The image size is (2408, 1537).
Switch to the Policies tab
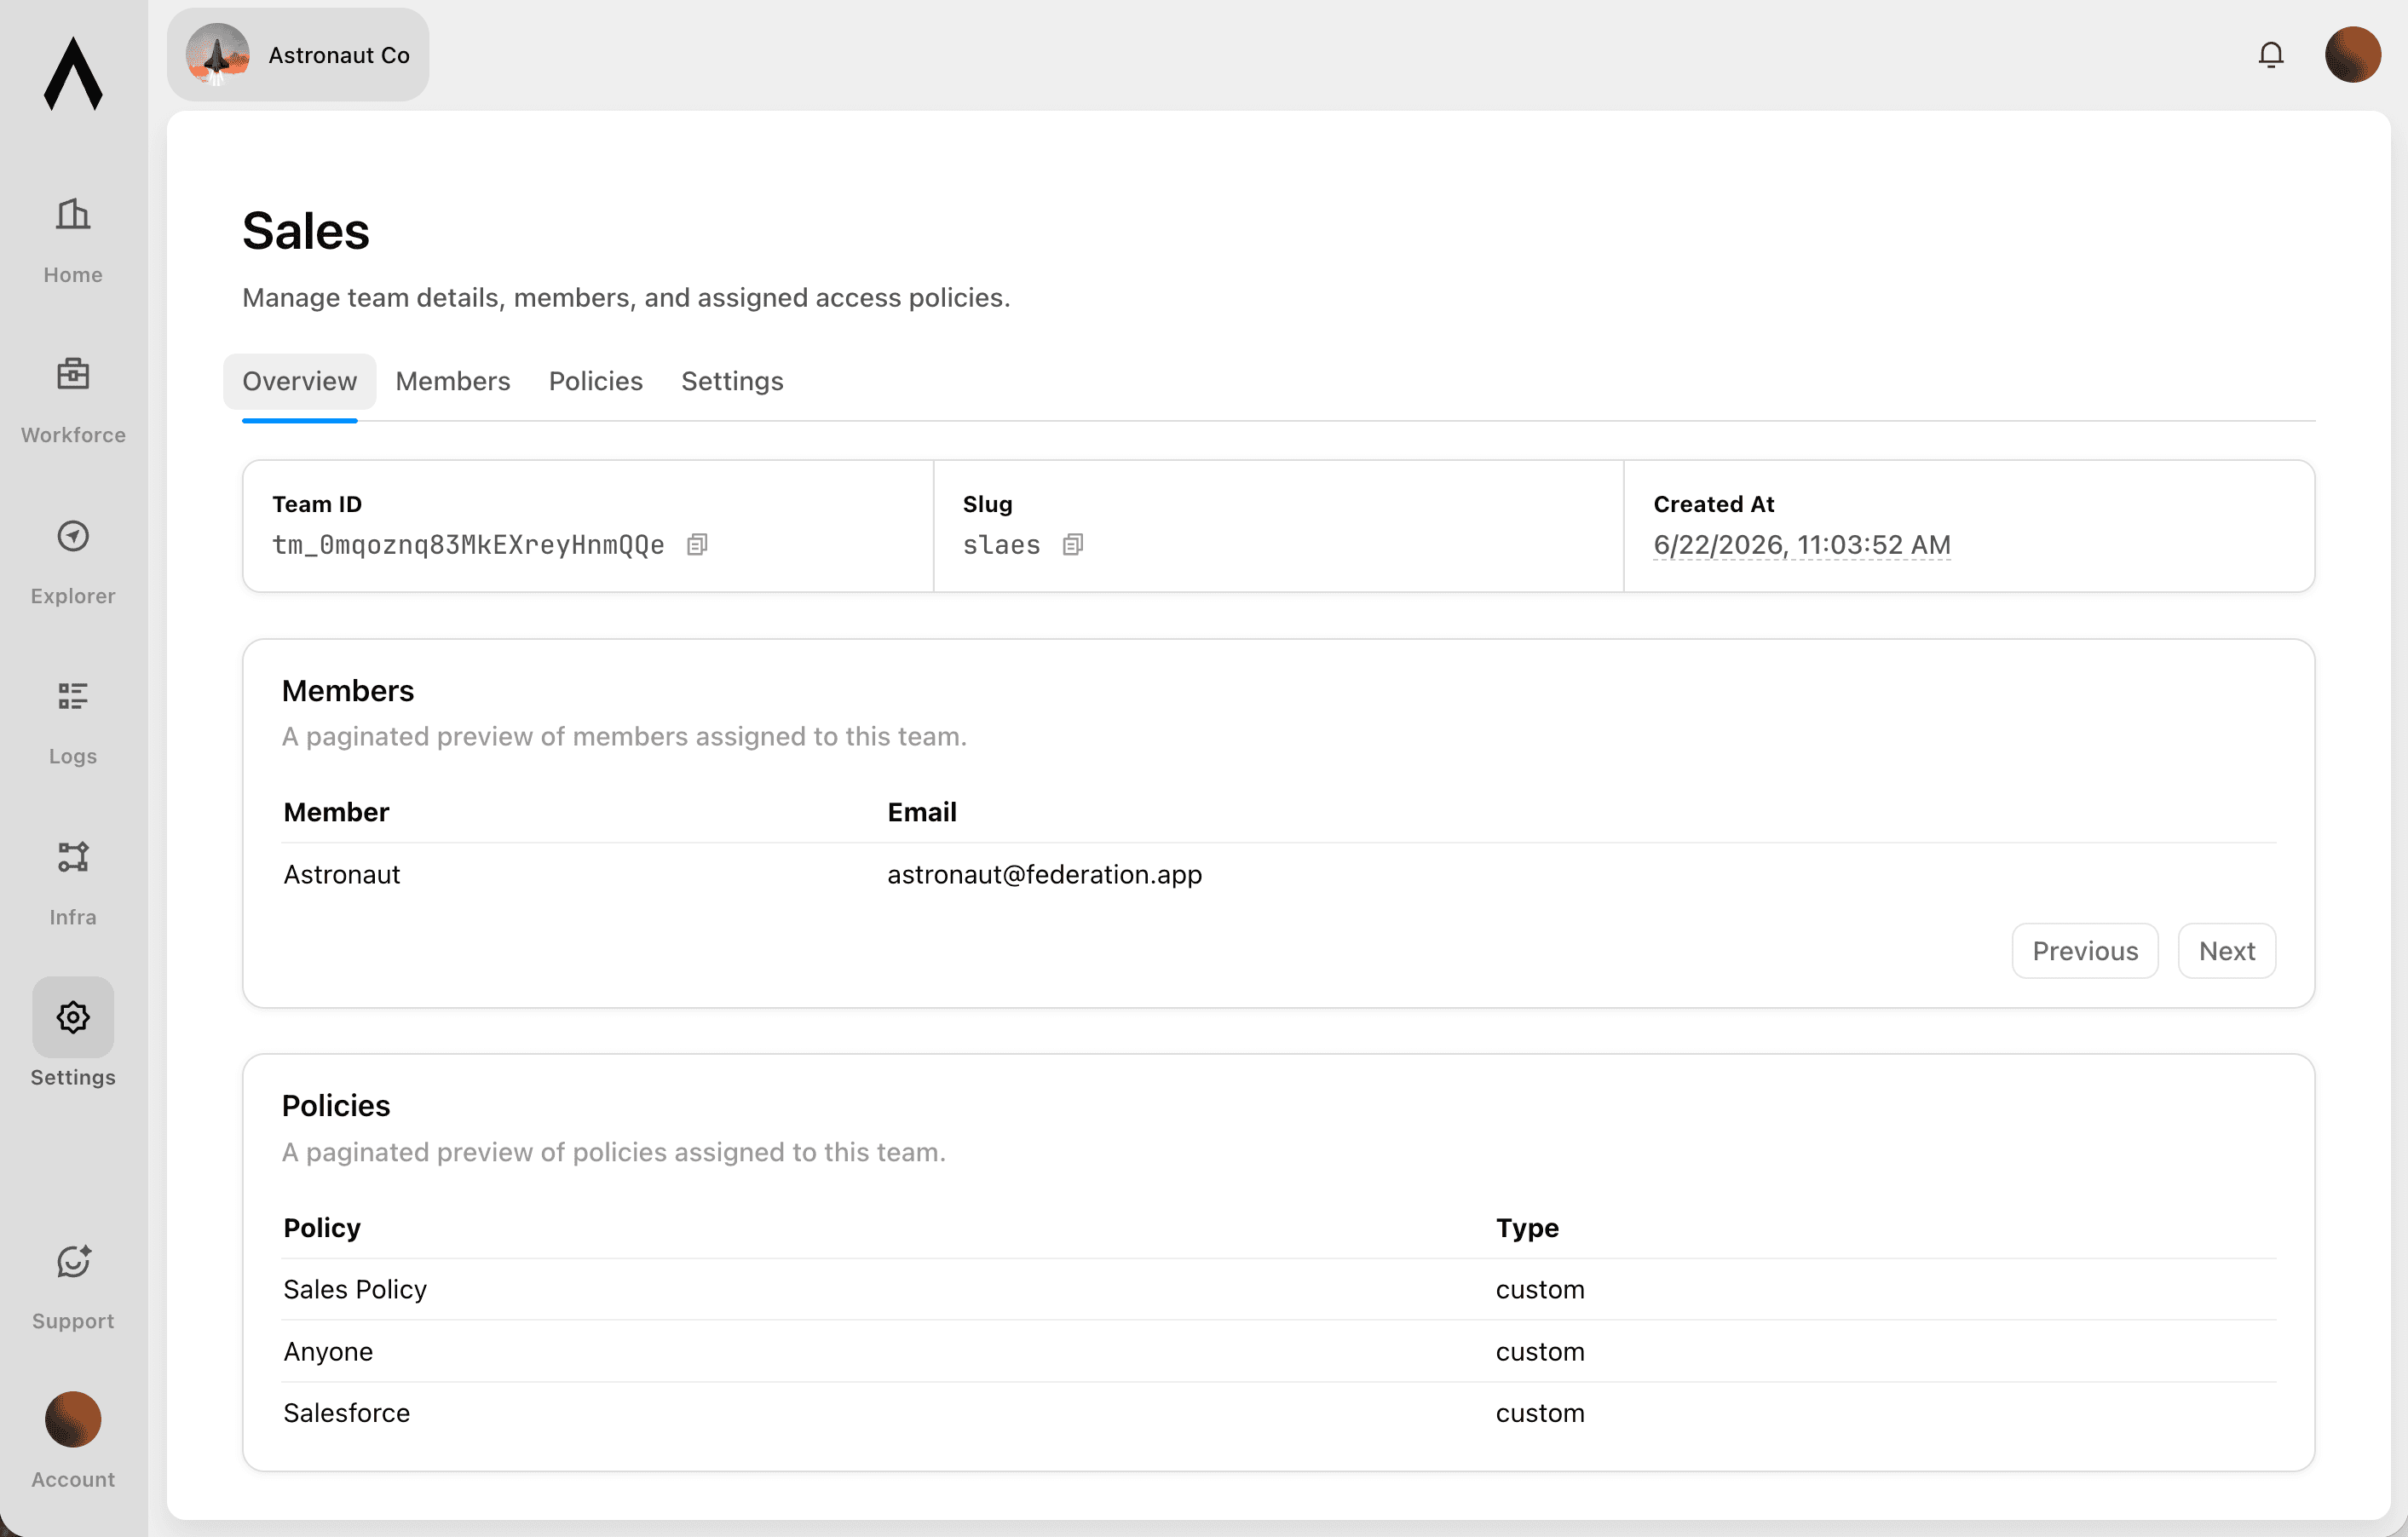596,381
